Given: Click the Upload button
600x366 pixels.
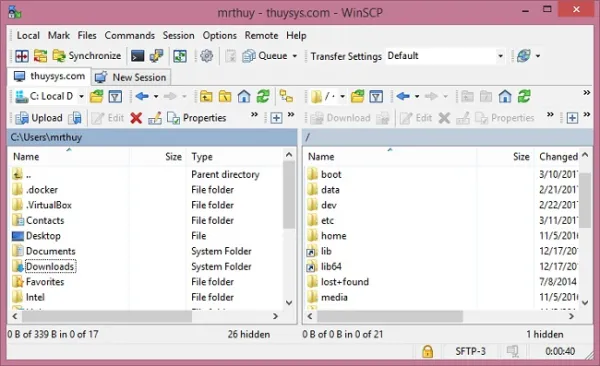Looking at the screenshot, I should (x=39, y=118).
